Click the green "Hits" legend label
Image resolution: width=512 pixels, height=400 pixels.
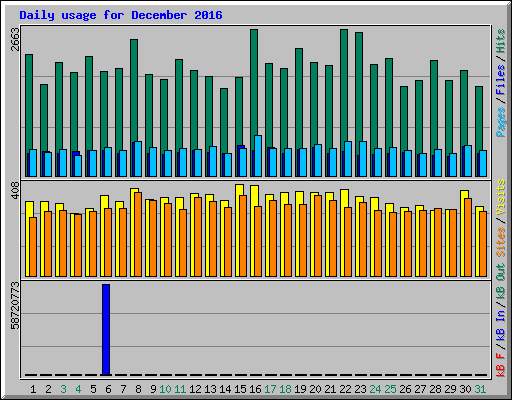[501, 41]
